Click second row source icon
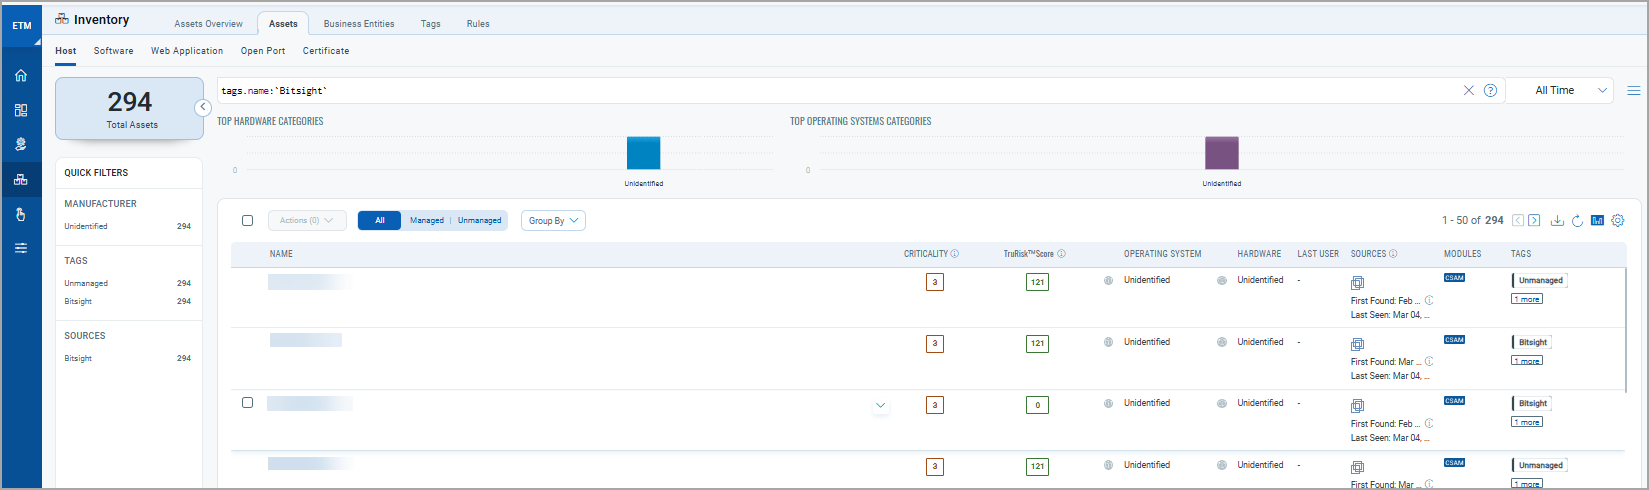1649x490 pixels. tap(1357, 344)
